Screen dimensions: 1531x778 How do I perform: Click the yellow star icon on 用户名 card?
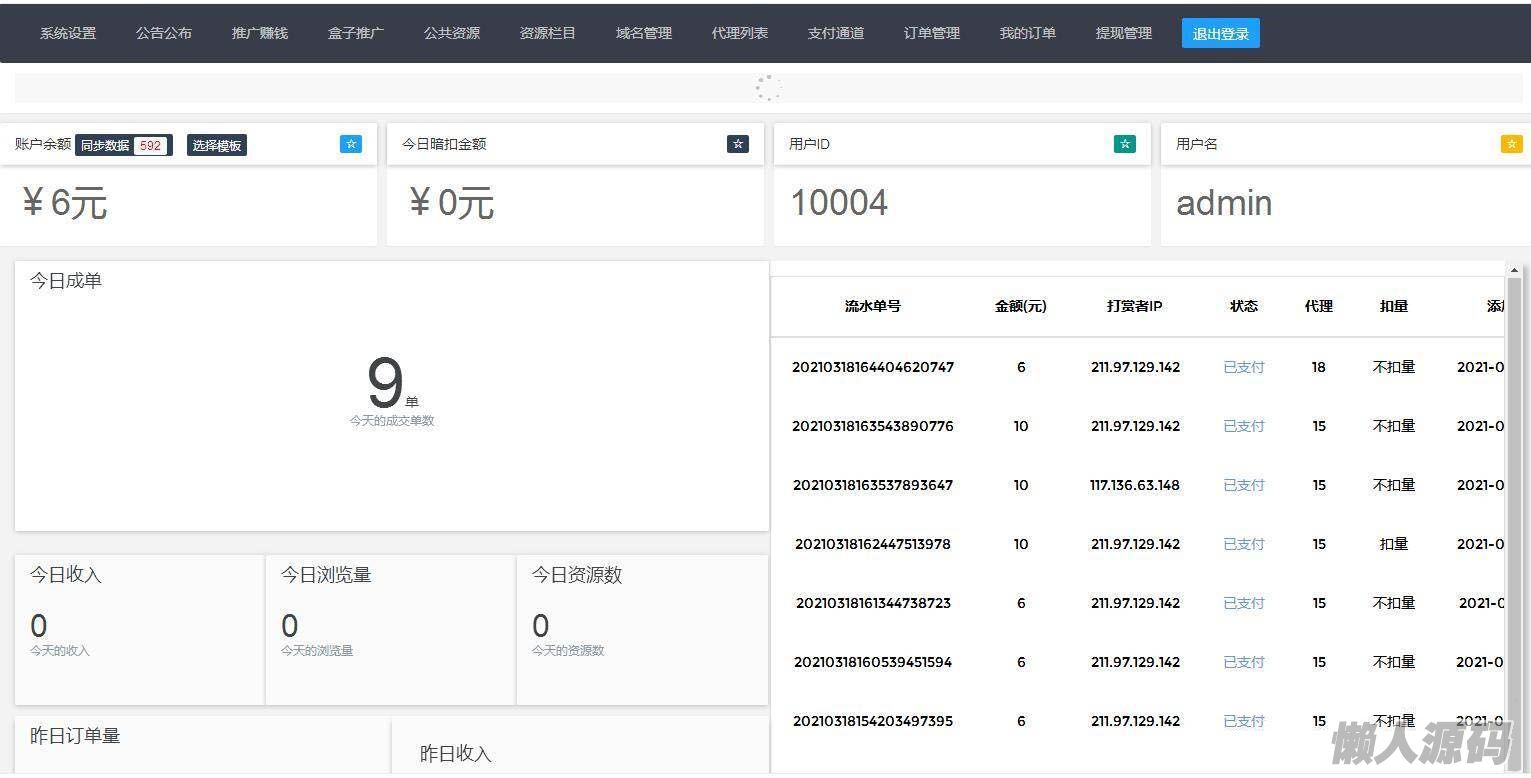(1511, 144)
